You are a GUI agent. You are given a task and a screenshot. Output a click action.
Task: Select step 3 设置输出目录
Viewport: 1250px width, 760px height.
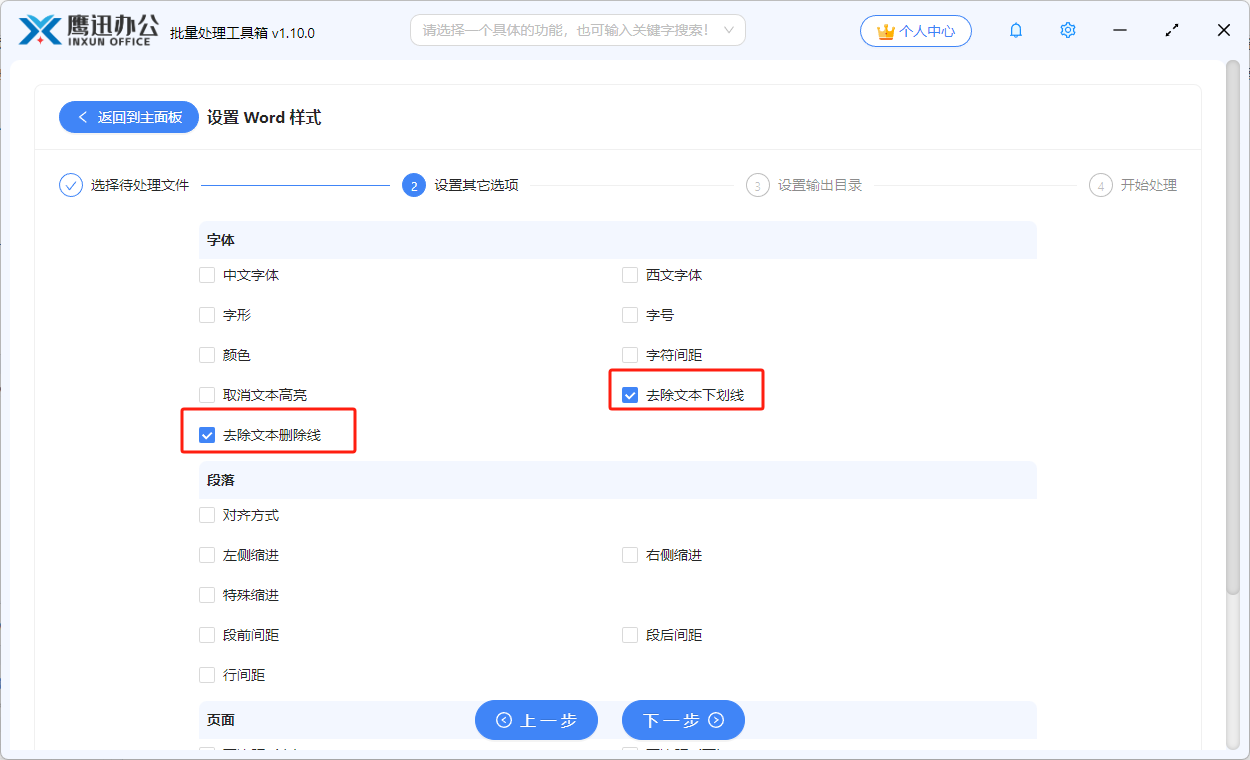(805, 185)
